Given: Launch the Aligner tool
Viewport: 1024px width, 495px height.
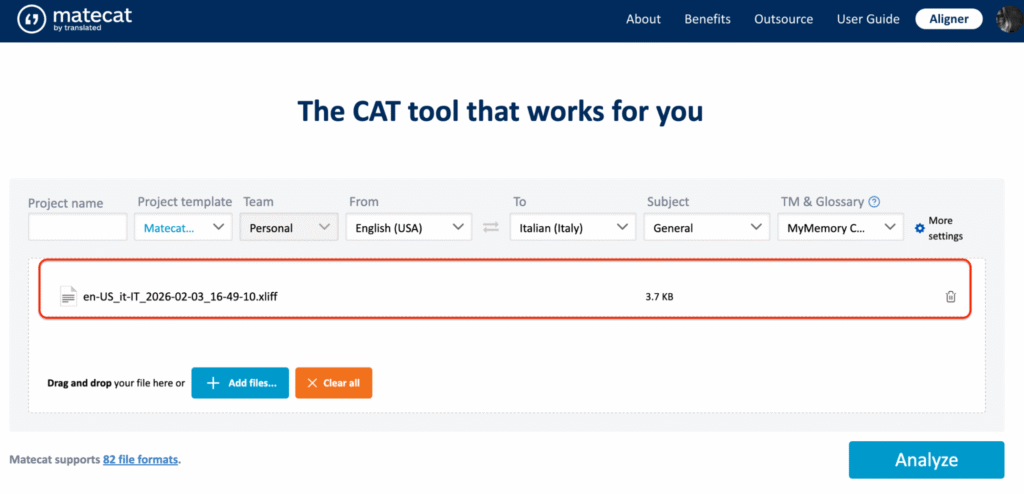Looking at the screenshot, I should coord(949,19).
